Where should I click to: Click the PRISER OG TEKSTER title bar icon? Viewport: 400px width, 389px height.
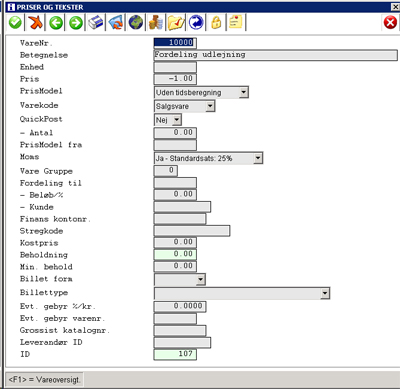point(11,7)
